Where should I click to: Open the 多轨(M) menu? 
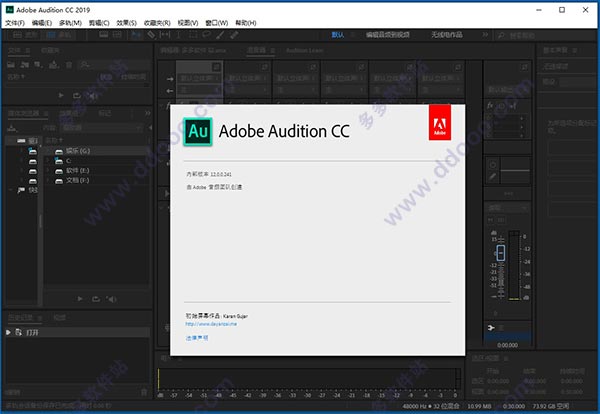click(70, 23)
